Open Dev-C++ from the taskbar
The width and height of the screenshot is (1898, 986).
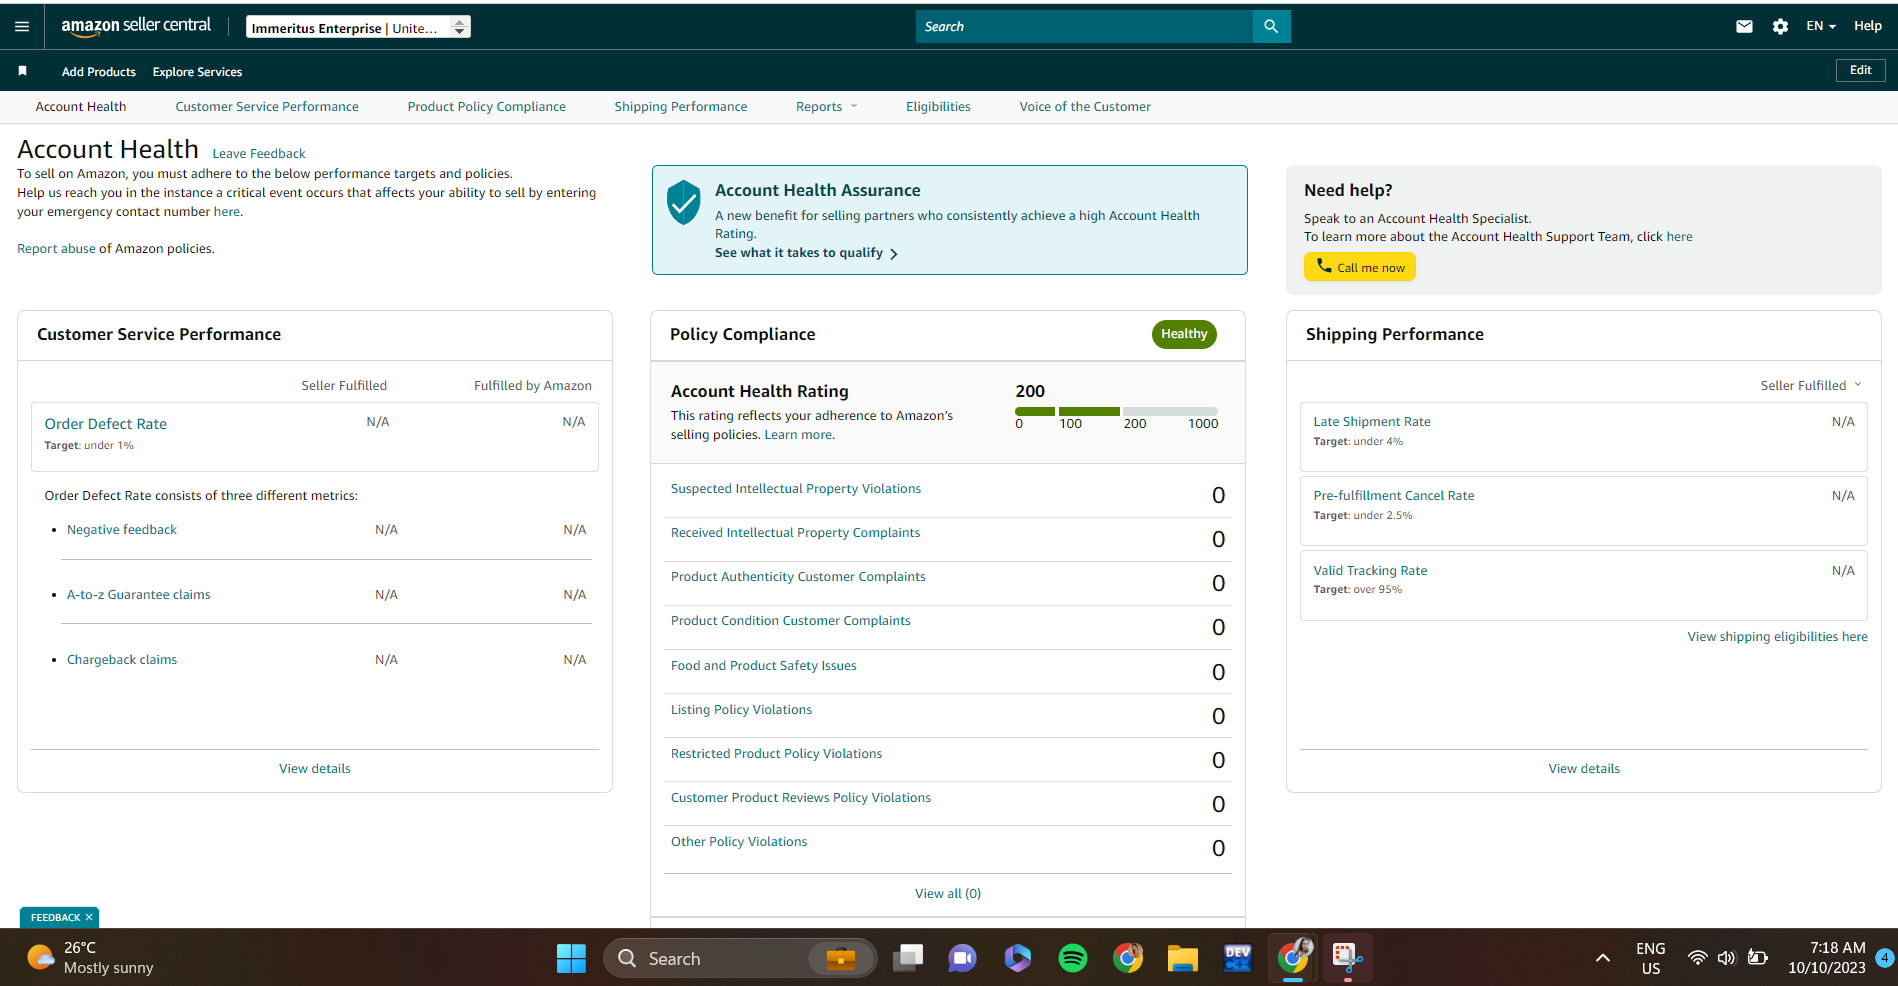pyautogui.click(x=1238, y=958)
